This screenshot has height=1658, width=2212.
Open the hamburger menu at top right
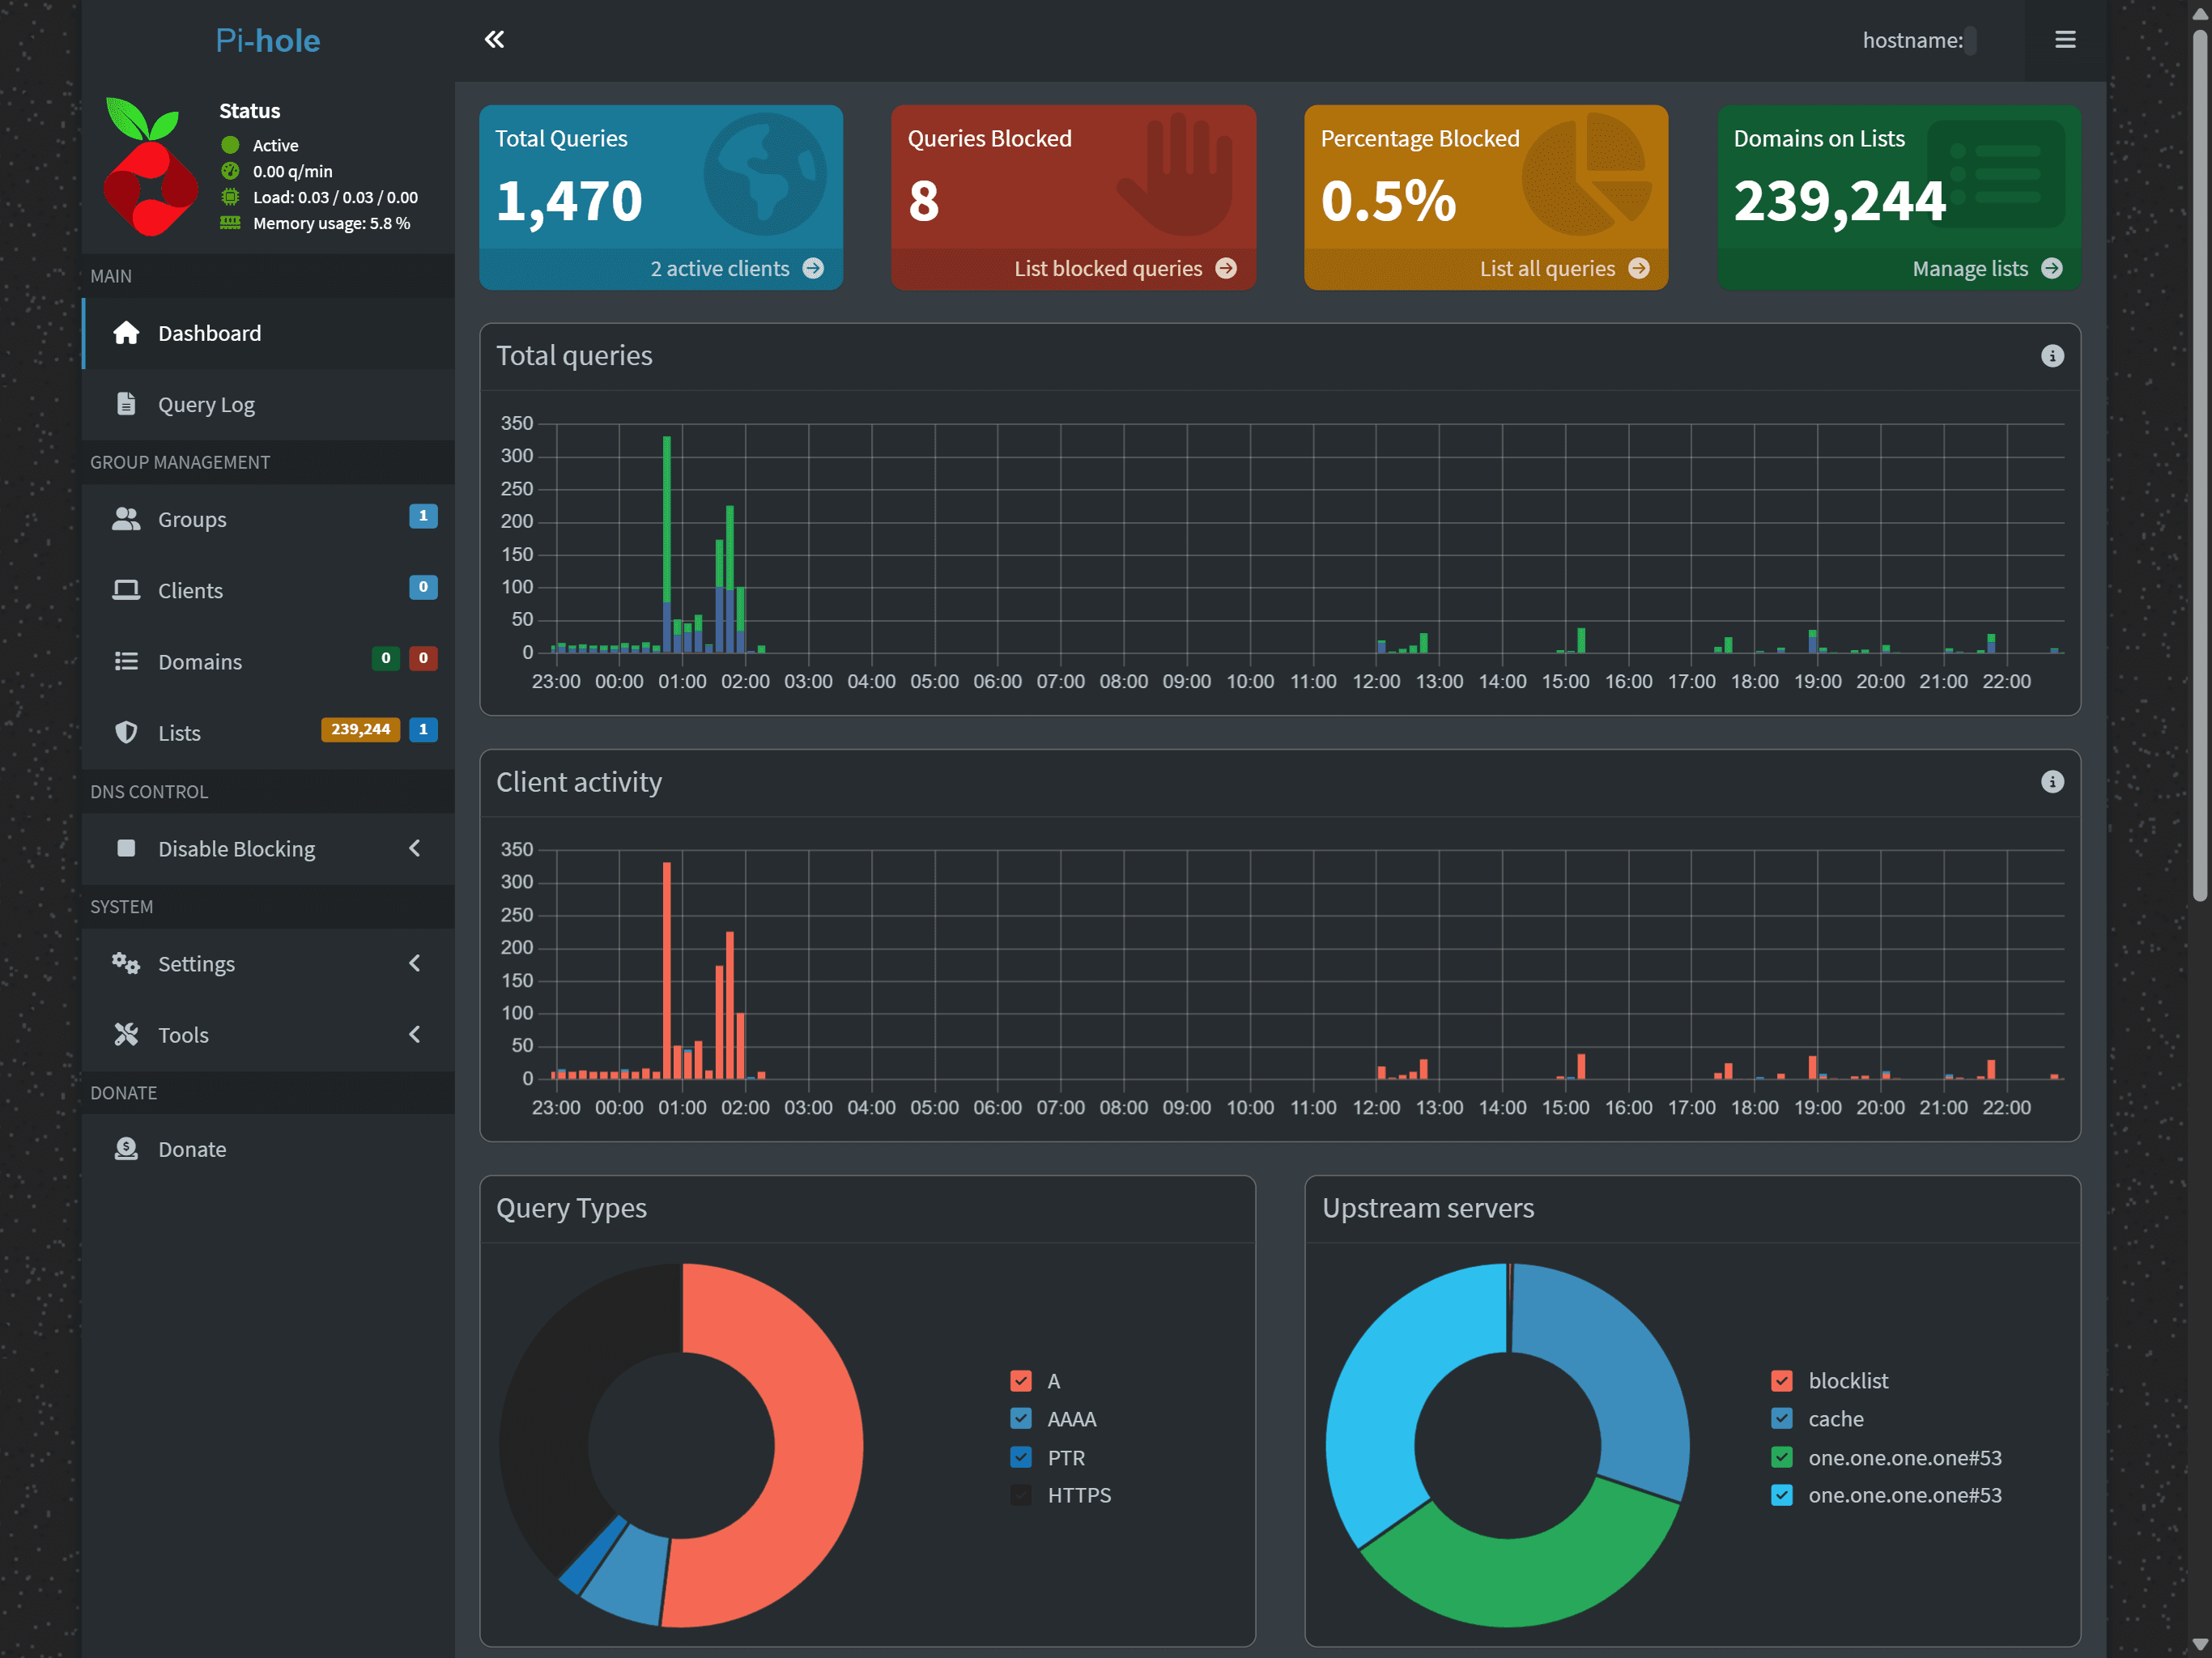click(2065, 40)
